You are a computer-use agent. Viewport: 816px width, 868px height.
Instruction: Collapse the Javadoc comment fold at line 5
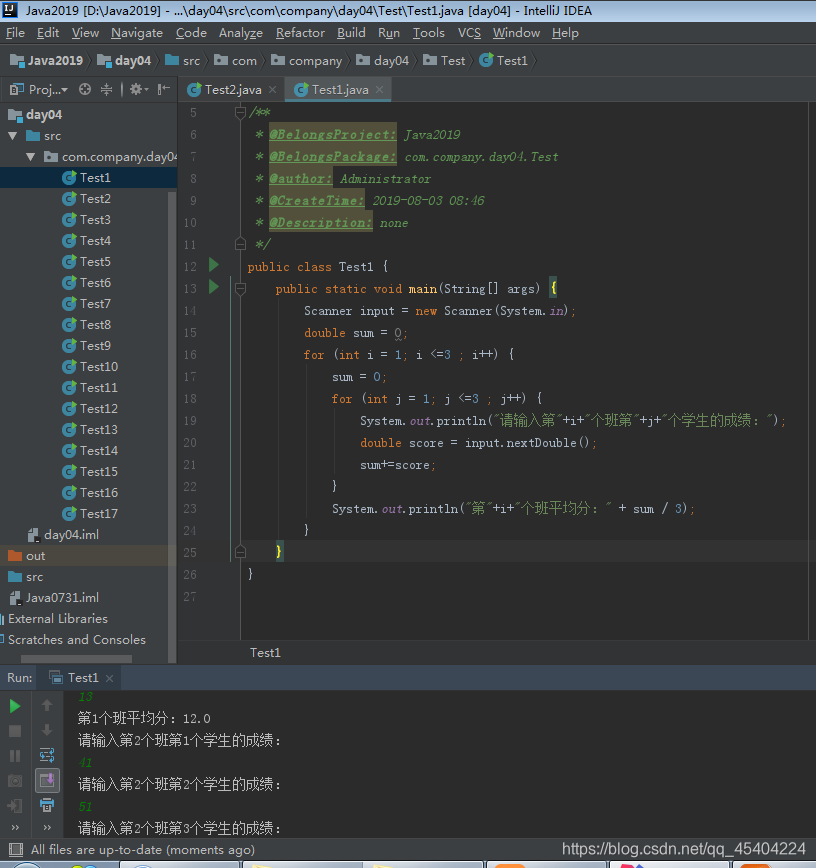[240, 113]
